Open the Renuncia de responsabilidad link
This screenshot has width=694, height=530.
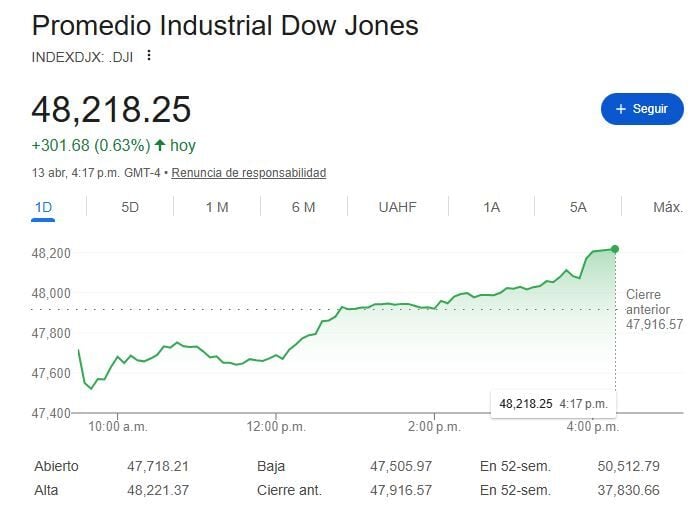249,173
